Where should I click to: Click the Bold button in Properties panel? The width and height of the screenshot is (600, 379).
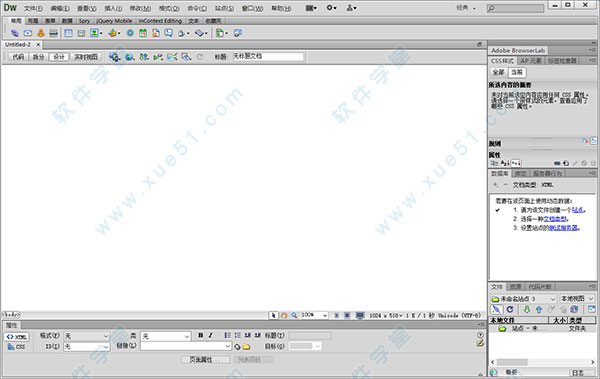tap(201, 335)
